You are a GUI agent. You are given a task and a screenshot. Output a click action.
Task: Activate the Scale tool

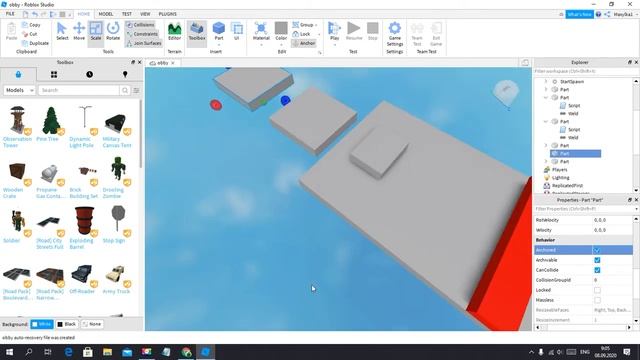[96, 31]
